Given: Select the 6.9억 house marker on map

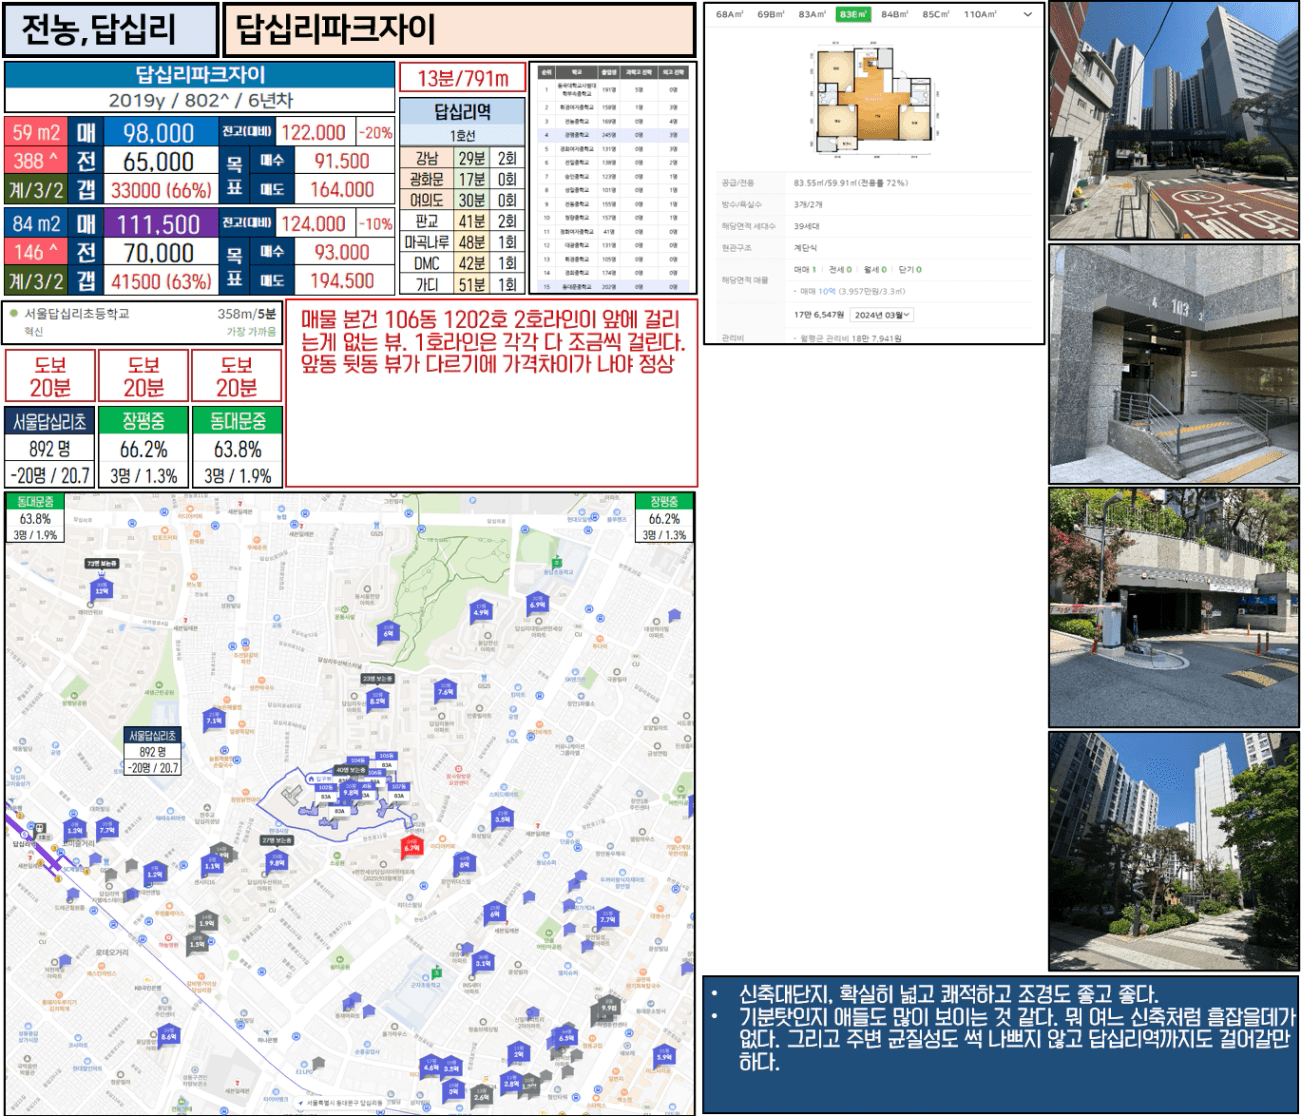Looking at the screenshot, I should (x=537, y=603).
